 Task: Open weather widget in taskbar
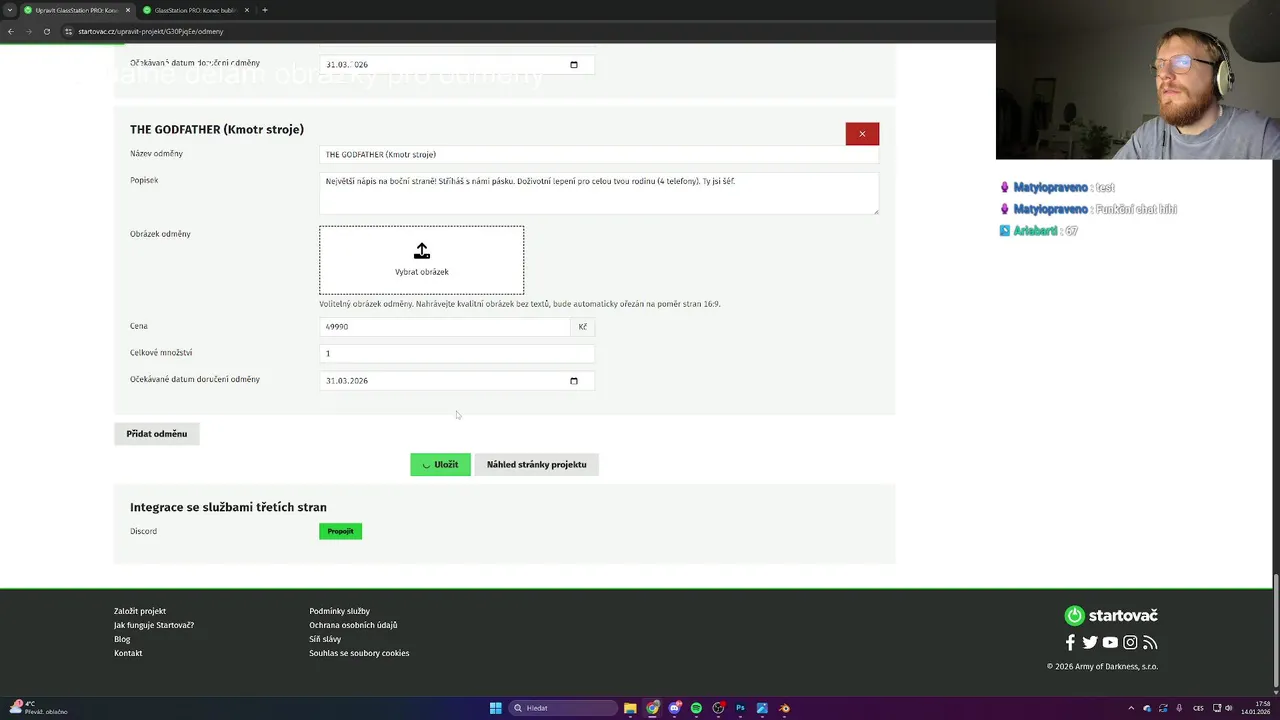(x=40, y=708)
